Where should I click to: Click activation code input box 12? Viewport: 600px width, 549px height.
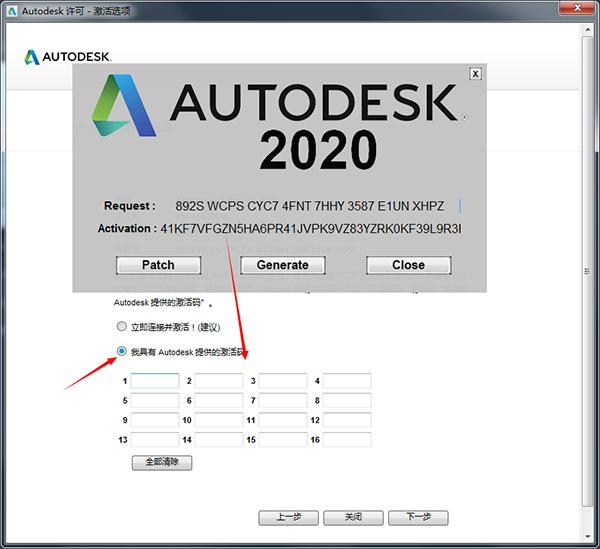[x=347, y=420]
